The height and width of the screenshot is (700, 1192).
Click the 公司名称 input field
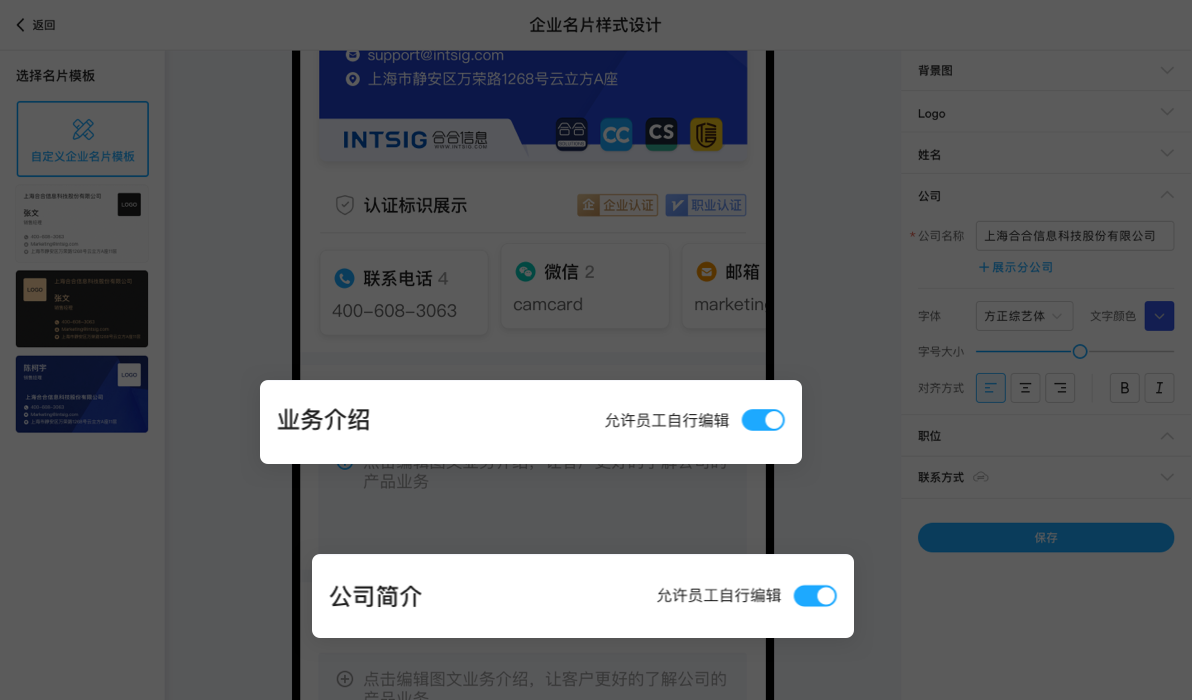tap(1075, 236)
